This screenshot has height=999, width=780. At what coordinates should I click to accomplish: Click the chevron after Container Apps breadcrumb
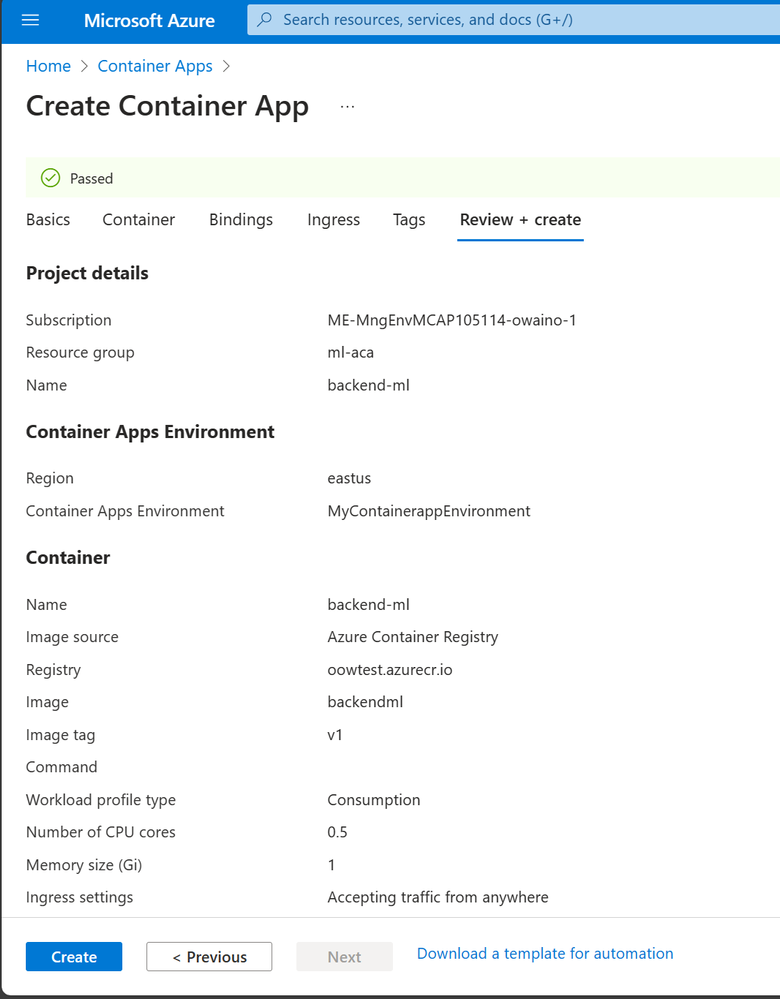(x=226, y=66)
